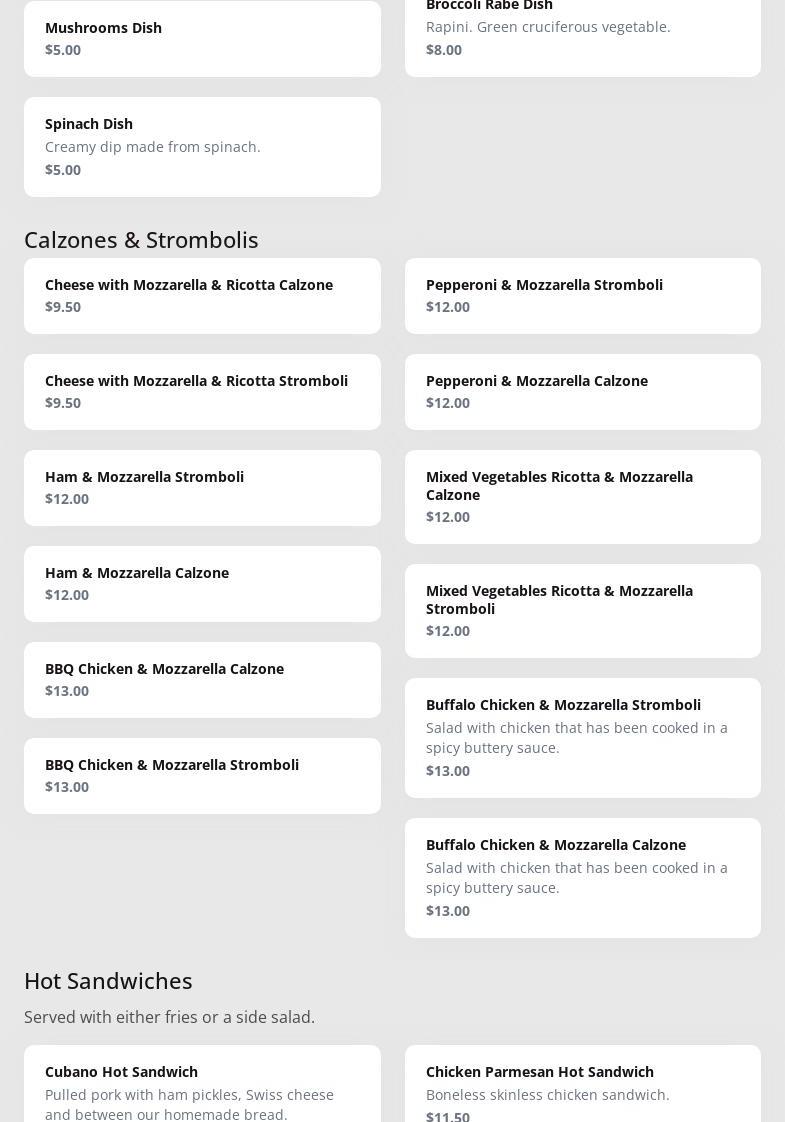785x1122 pixels.
Task: Choose Broccoli Rabe Dish card
Action: [582, 30]
